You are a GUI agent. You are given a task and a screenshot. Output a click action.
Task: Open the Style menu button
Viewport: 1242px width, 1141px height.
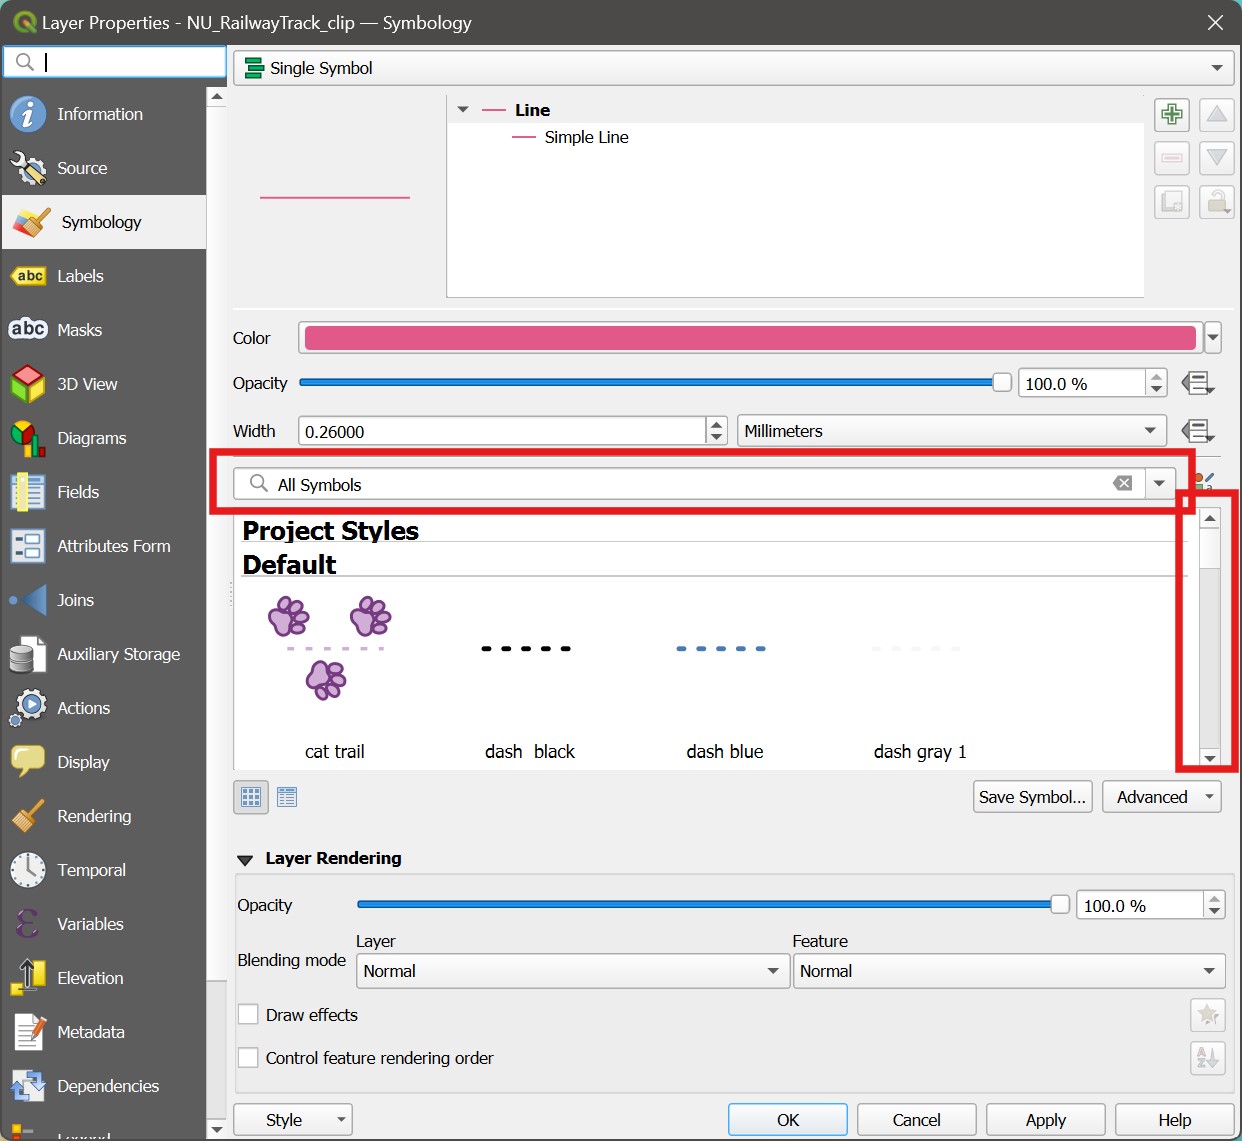pyautogui.click(x=293, y=1120)
